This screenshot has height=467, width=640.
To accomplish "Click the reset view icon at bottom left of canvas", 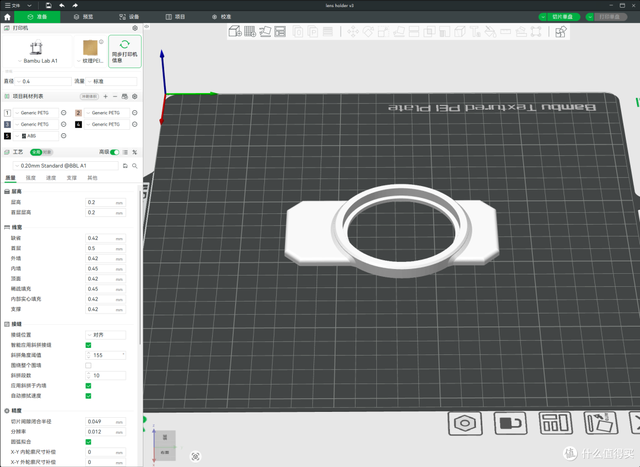I will tap(196, 456).
